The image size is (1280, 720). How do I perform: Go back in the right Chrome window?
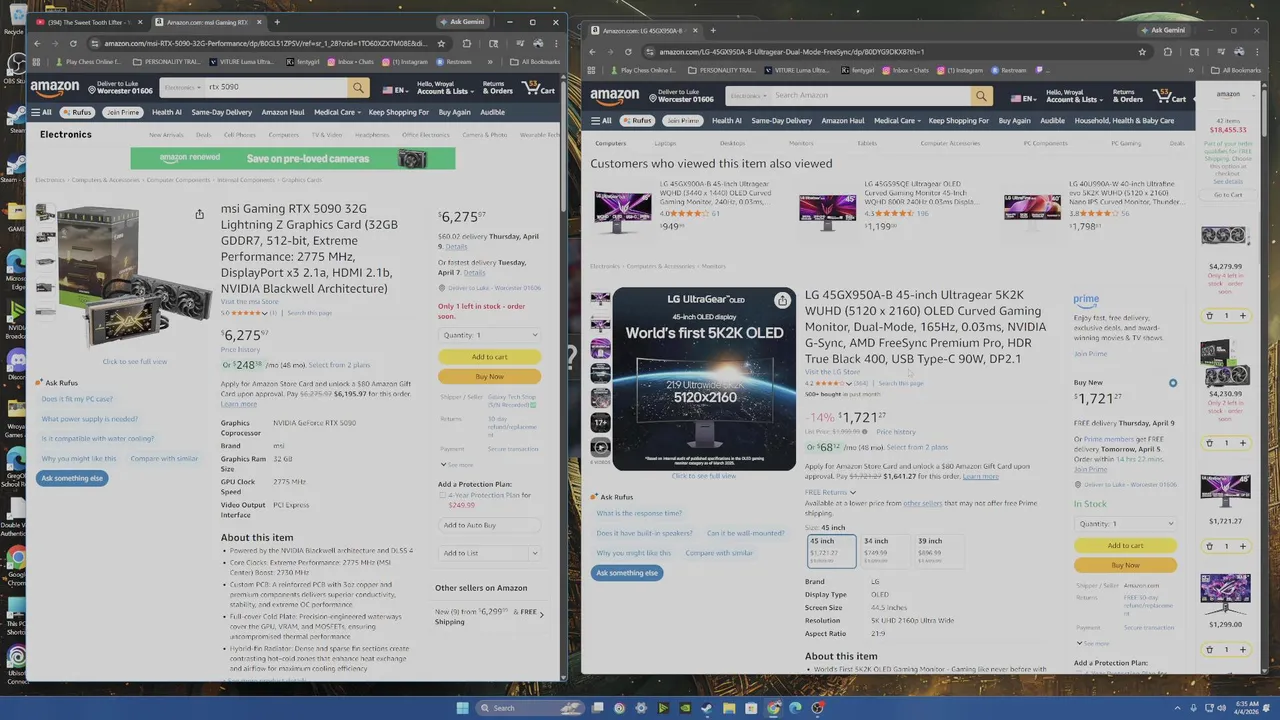click(592, 52)
